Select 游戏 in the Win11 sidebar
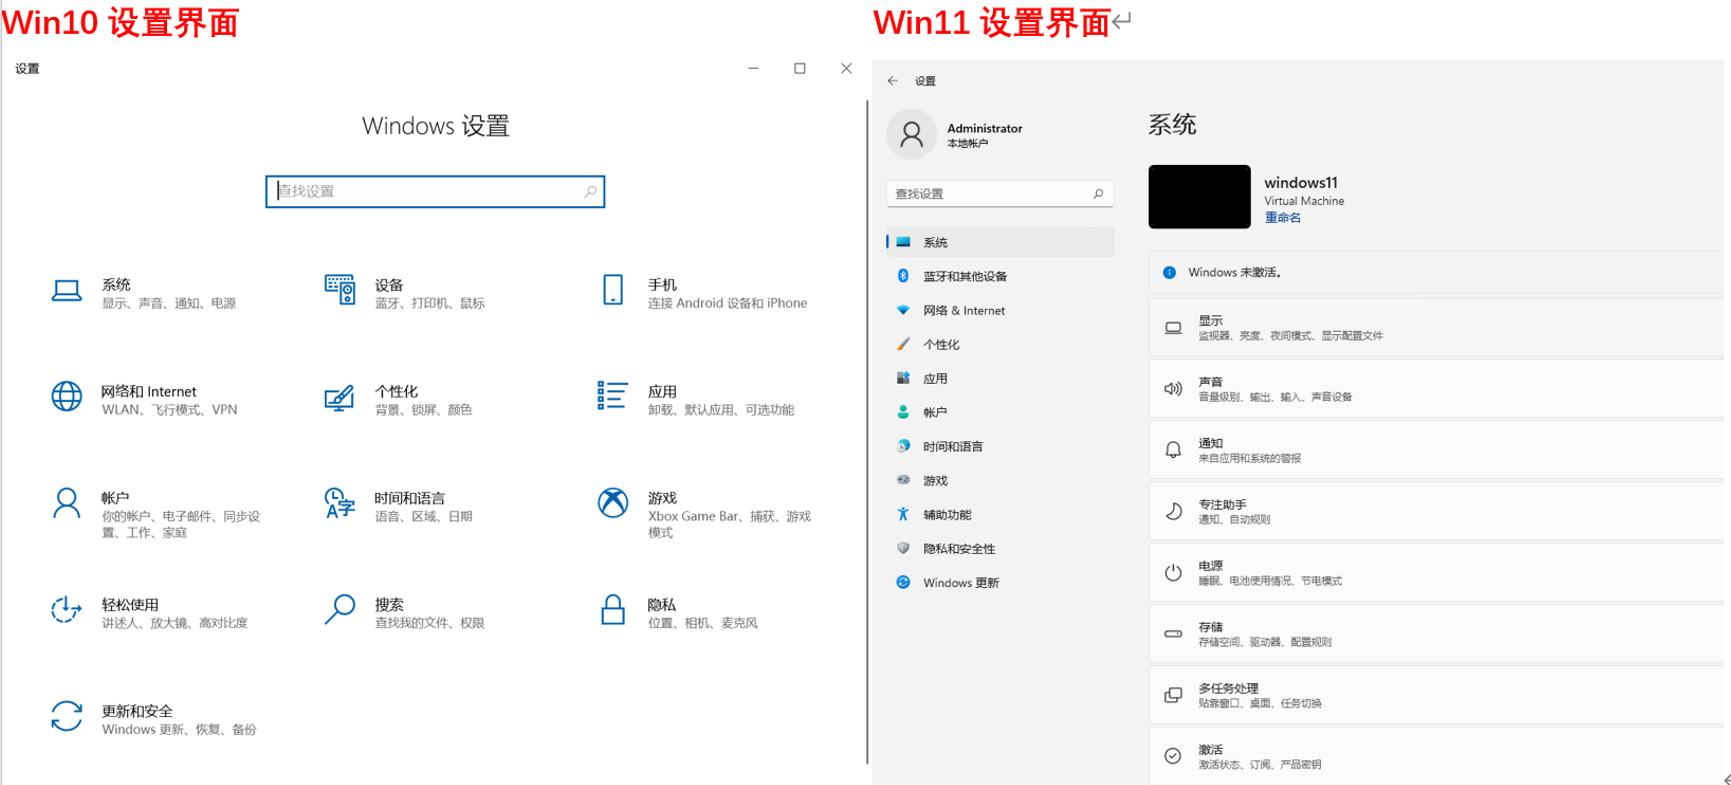The height and width of the screenshot is (785, 1731). point(1000,480)
